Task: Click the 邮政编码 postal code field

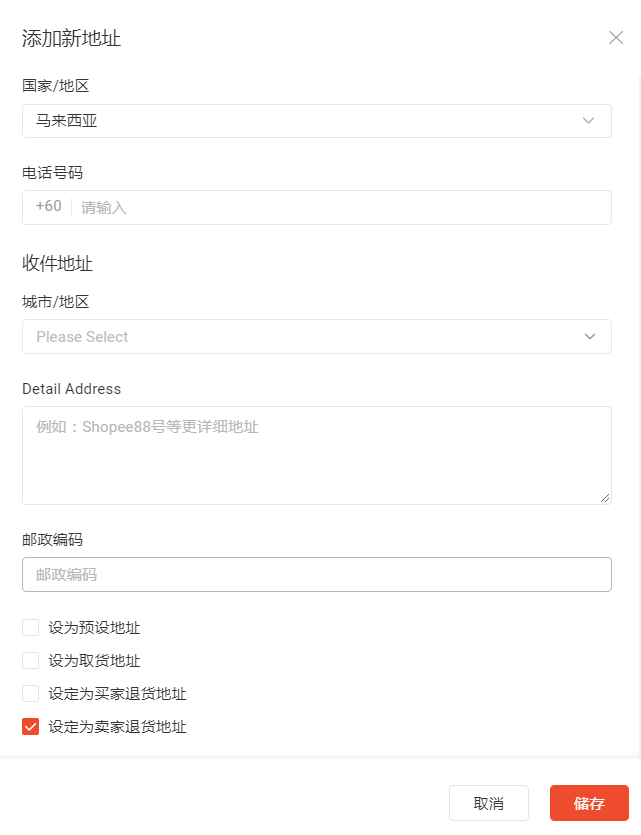Action: pyautogui.click(x=316, y=574)
